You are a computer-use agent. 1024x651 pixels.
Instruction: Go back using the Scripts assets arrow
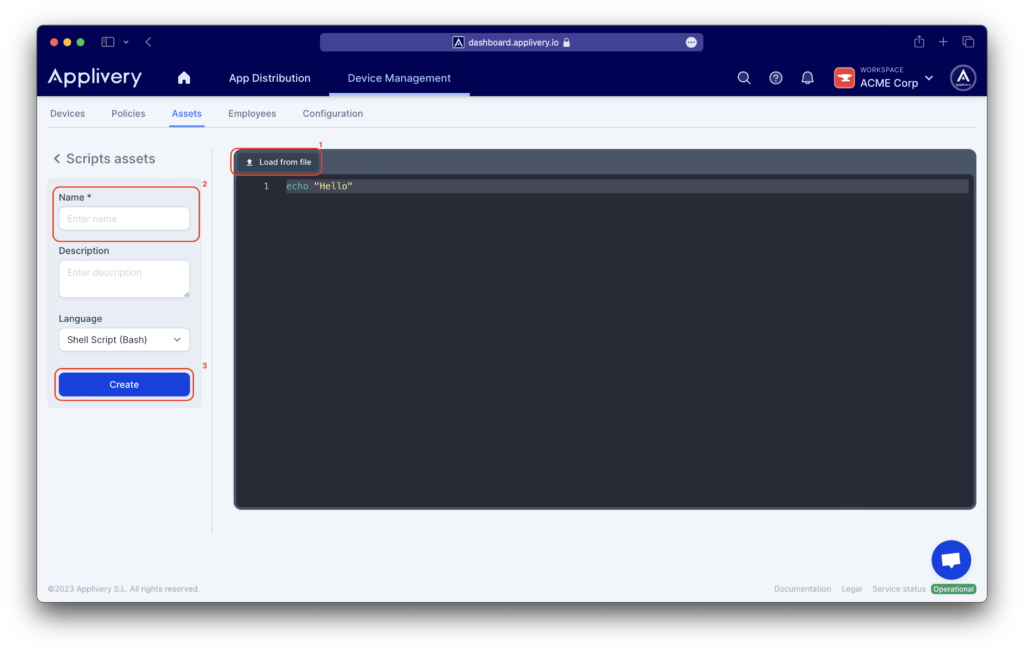coord(57,159)
